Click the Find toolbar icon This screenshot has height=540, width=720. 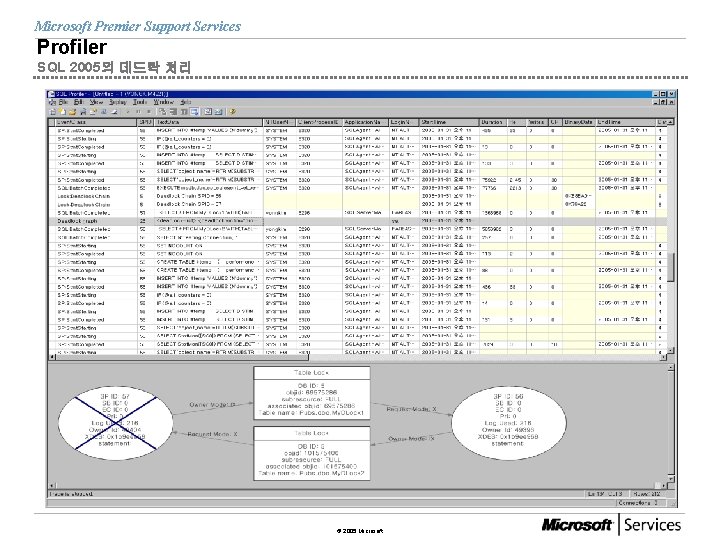(104, 112)
